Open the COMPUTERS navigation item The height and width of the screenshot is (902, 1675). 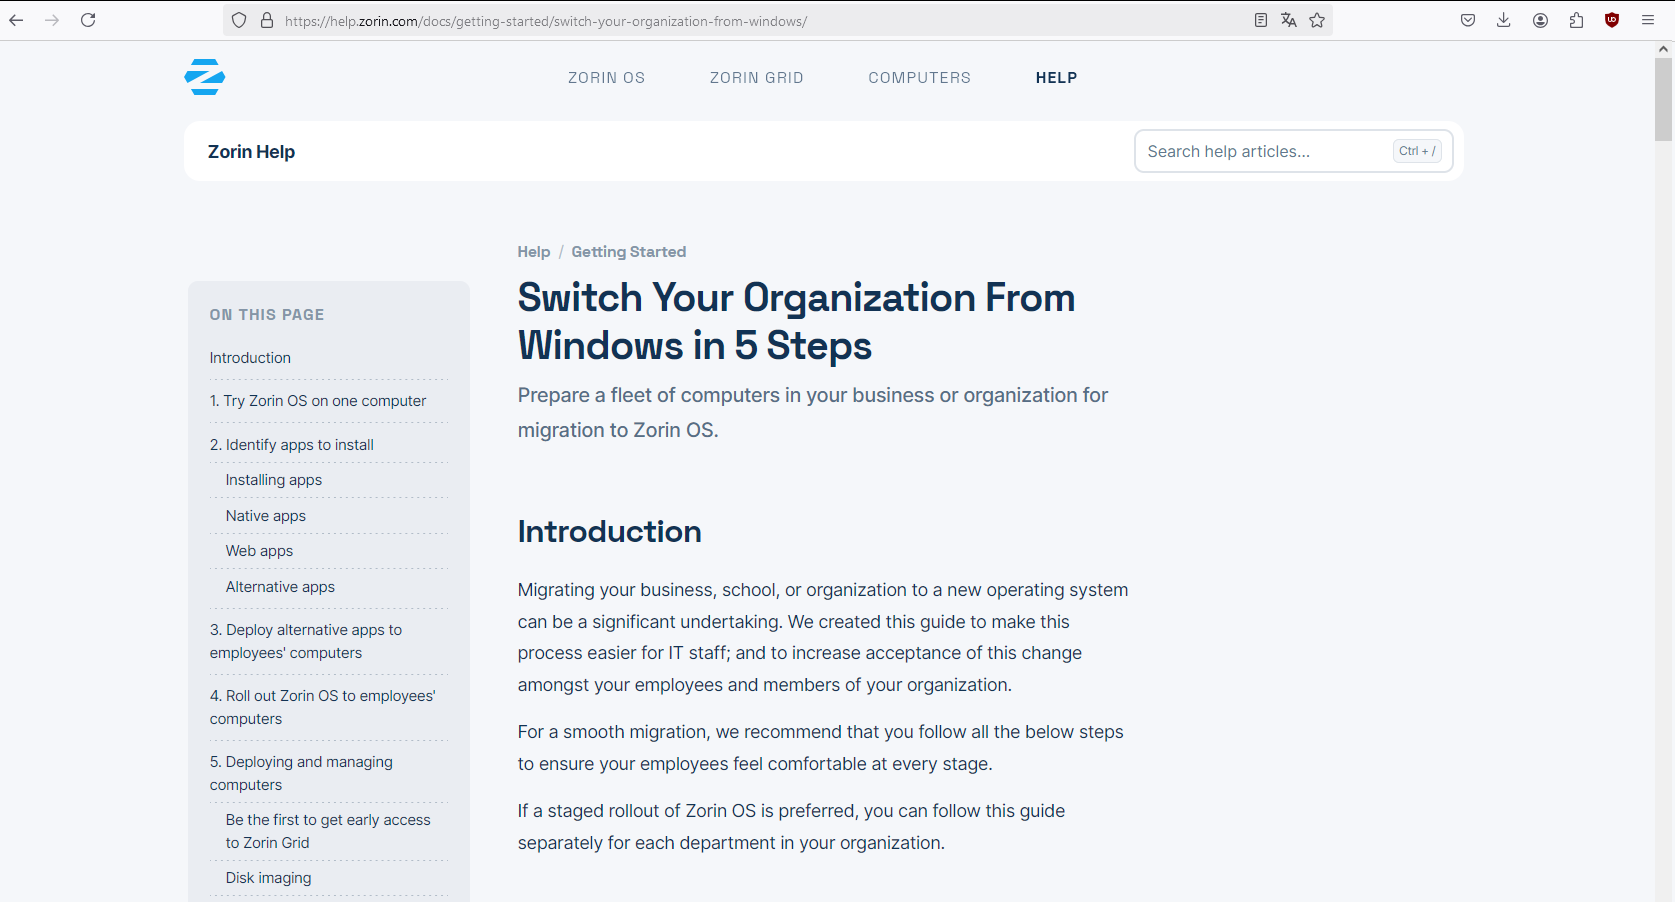coord(919,78)
